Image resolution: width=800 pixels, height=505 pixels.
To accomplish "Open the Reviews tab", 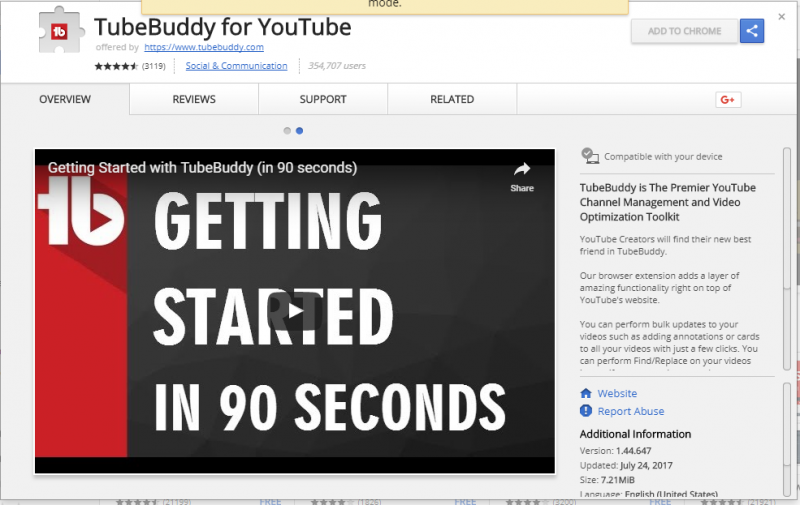I will (x=194, y=99).
